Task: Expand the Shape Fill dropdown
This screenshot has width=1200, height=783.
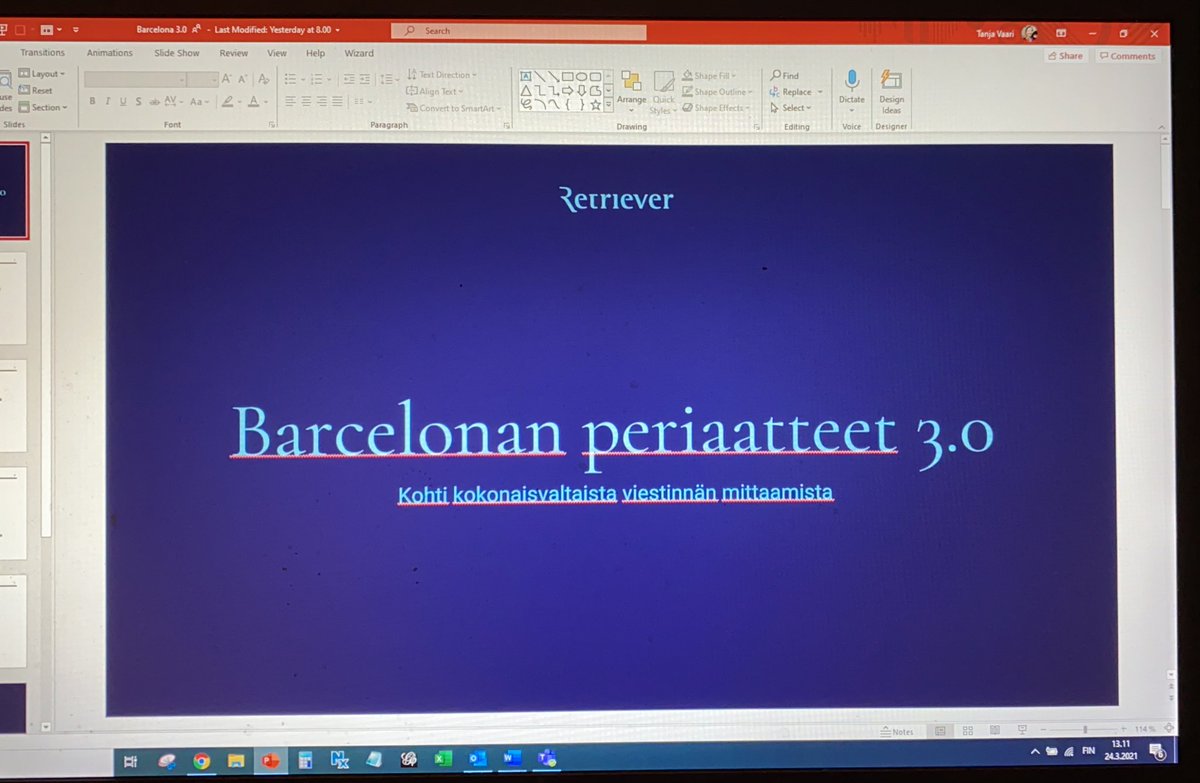Action: click(709, 75)
